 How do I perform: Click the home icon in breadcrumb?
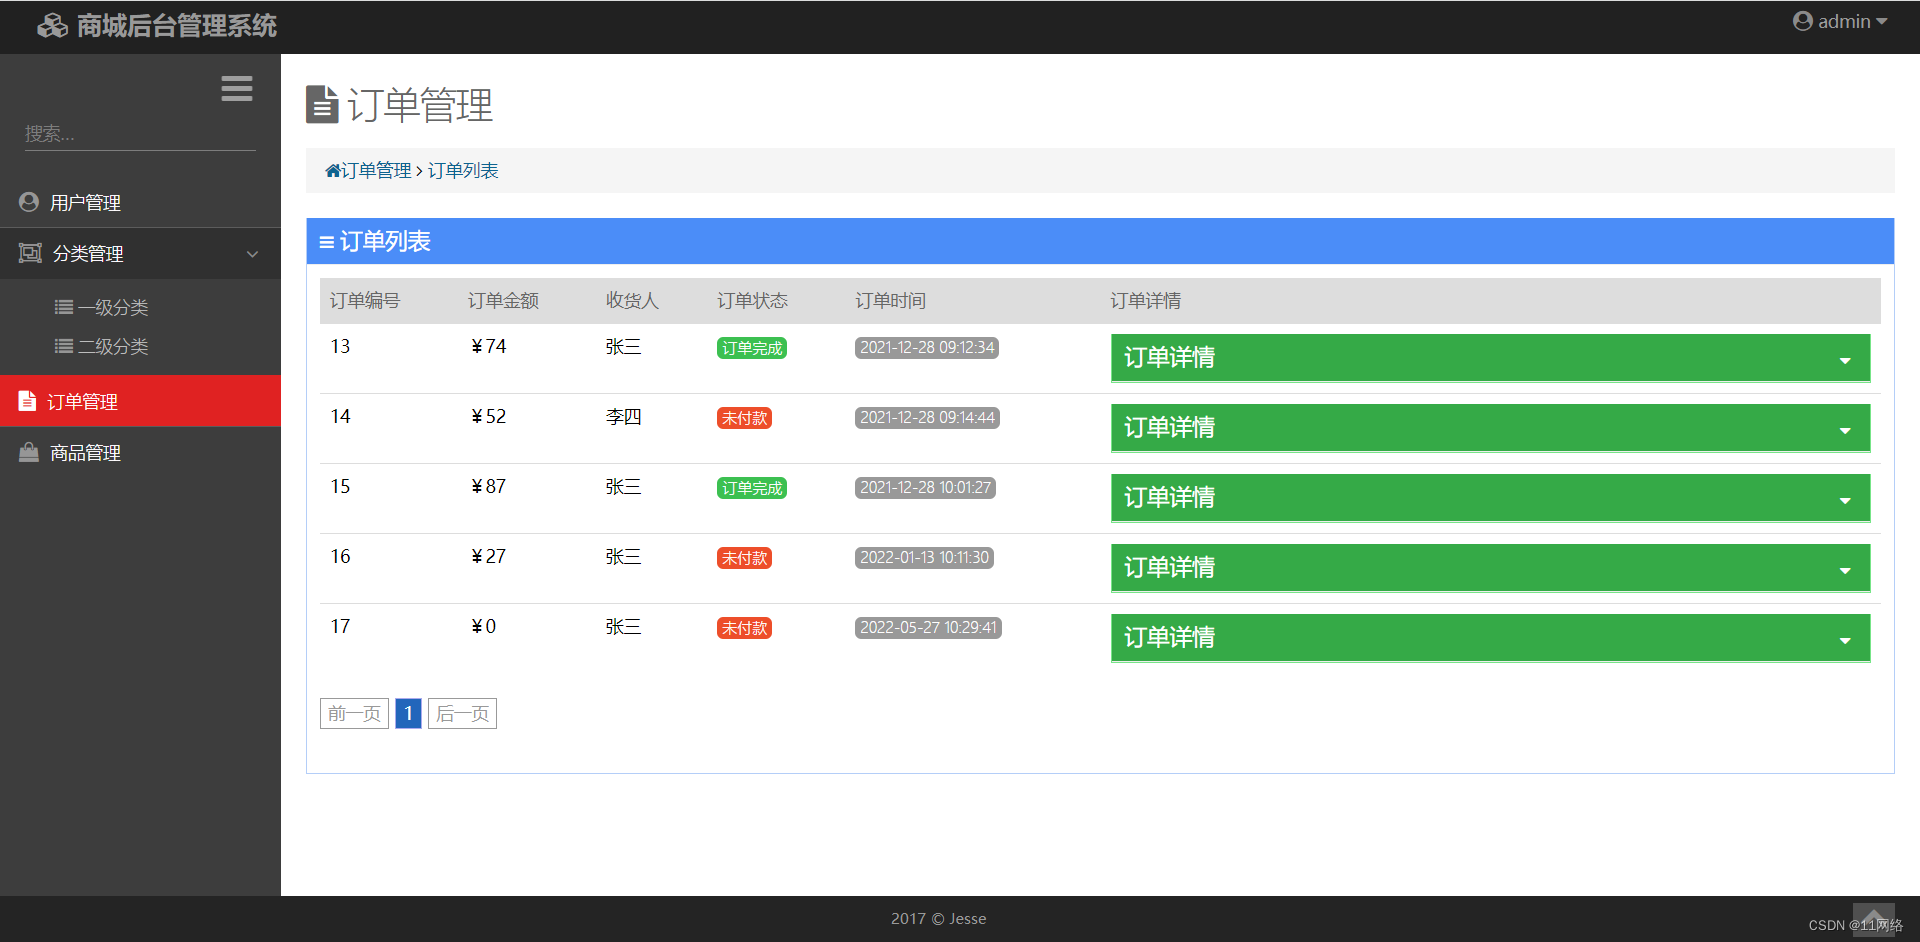[333, 171]
